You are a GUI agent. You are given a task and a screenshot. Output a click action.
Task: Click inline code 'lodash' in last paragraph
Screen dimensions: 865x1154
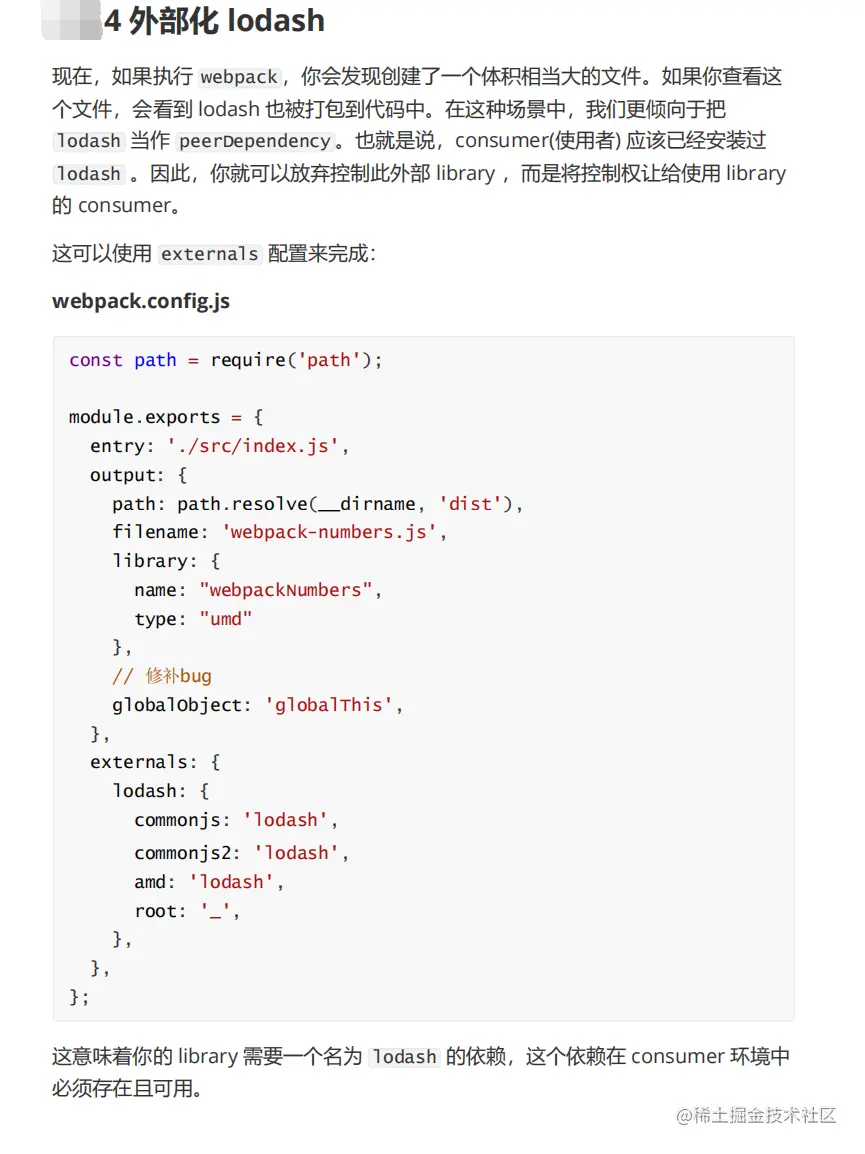point(404,1057)
